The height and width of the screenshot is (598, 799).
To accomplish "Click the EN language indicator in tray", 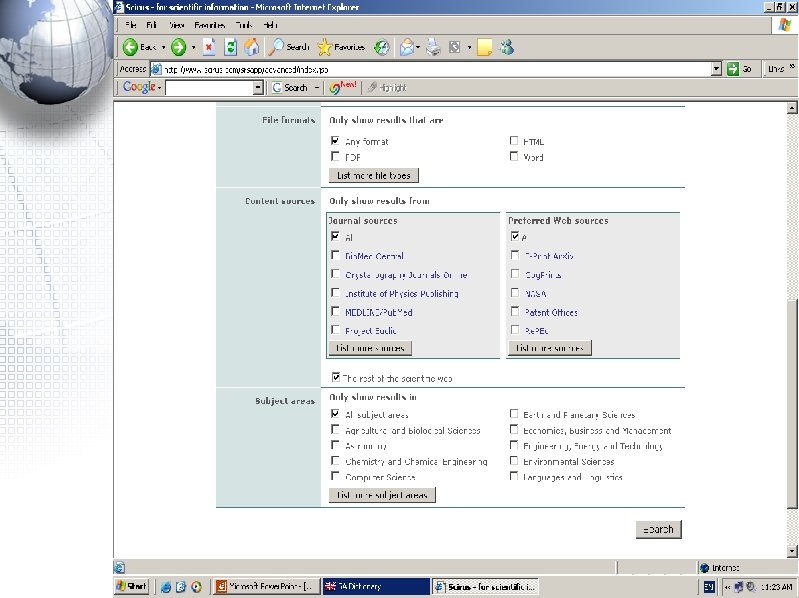I will pos(708,587).
